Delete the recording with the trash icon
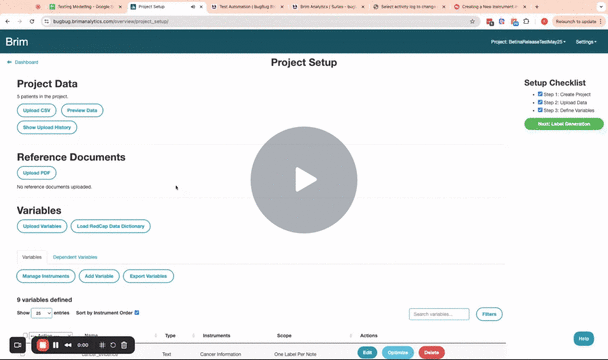This screenshot has height=360, width=608. click(x=124, y=345)
